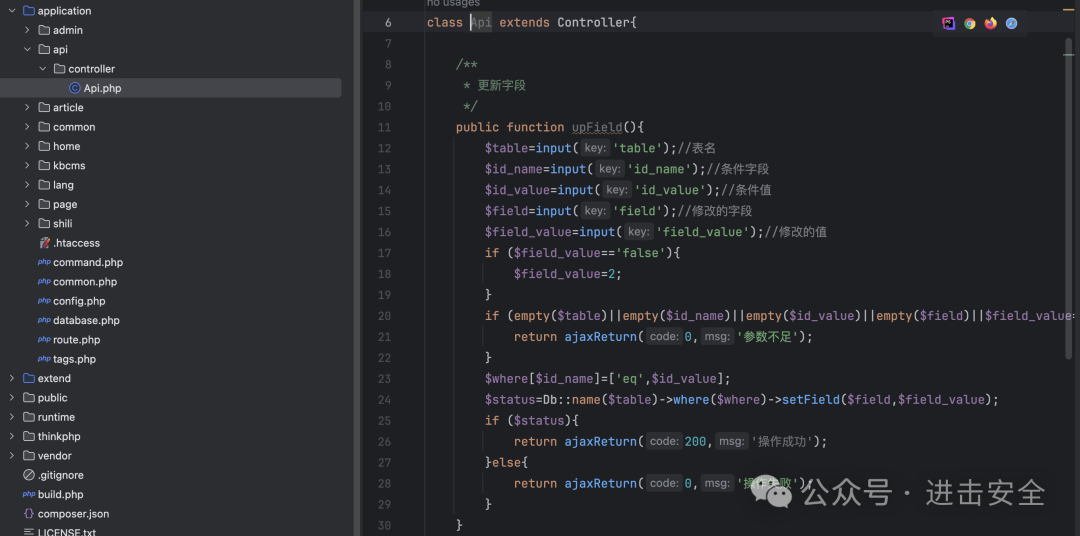Collapse the application folder
The width and height of the screenshot is (1080, 536).
click(x=12, y=11)
